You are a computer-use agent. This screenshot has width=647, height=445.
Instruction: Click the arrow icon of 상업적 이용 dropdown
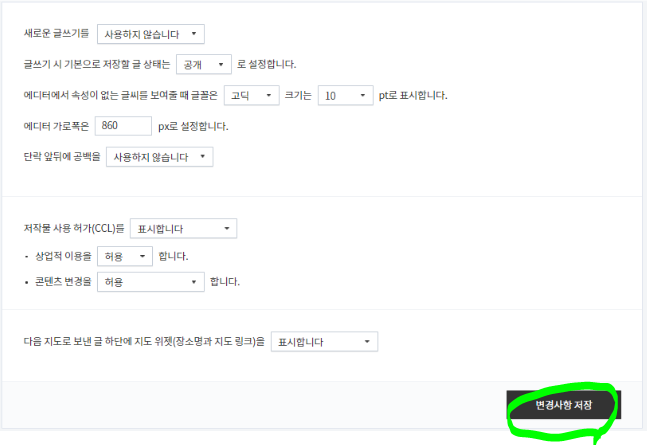tap(142, 256)
